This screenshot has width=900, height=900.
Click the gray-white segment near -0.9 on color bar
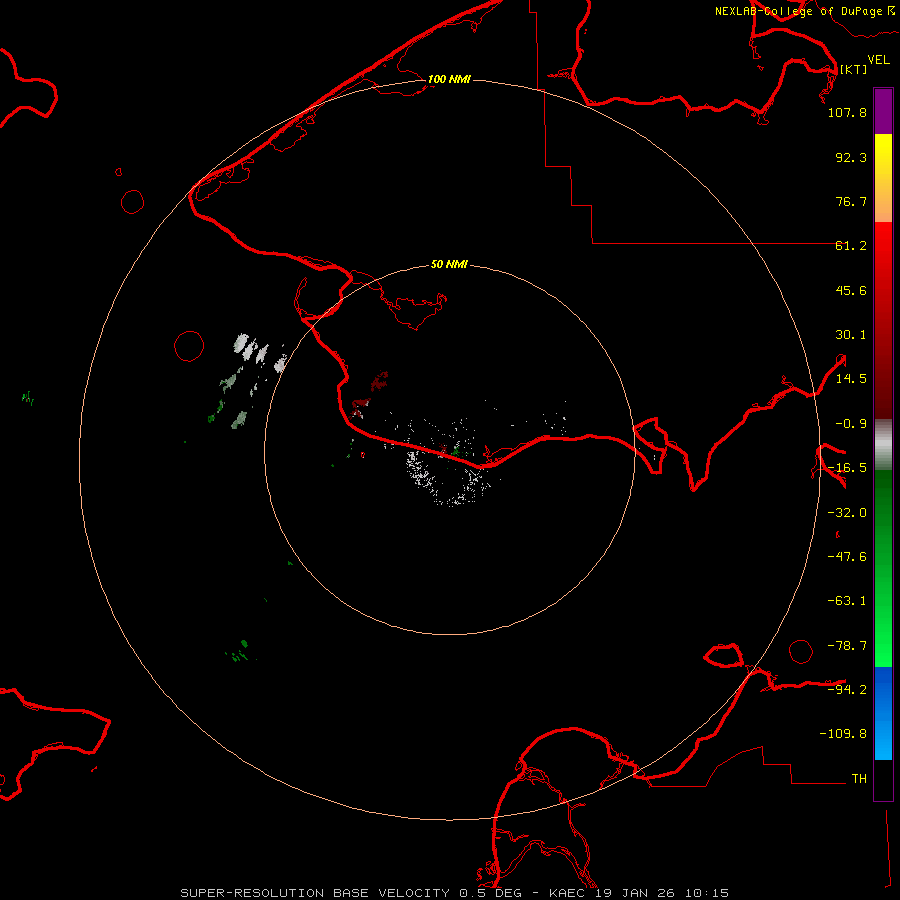(x=883, y=445)
